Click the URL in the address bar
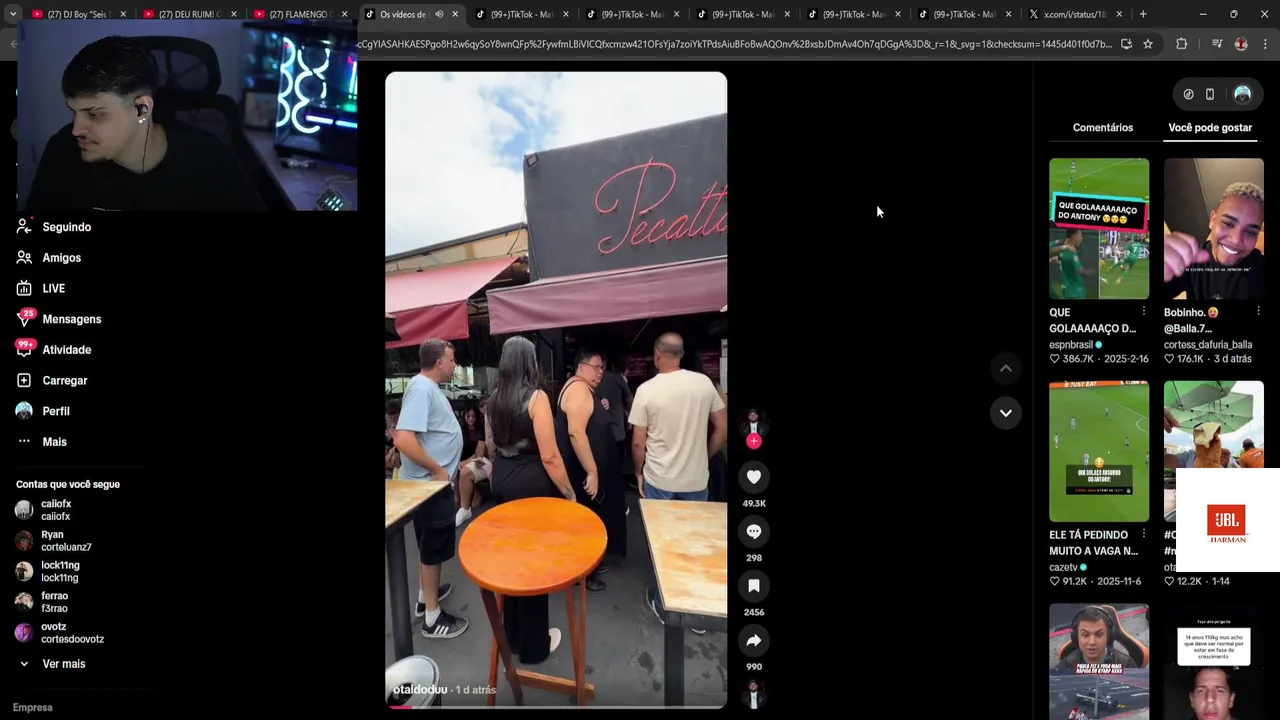The width and height of the screenshot is (1280, 720). (x=734, y=44)
